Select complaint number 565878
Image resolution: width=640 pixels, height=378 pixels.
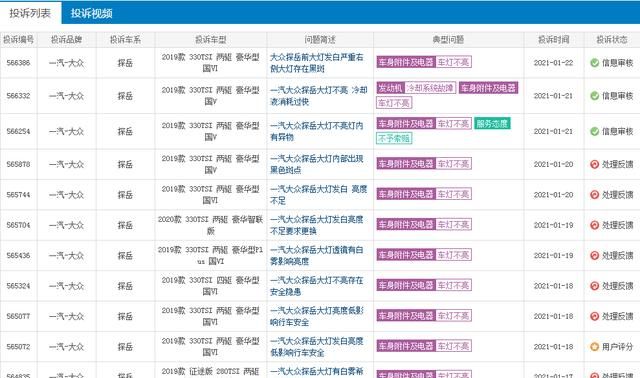[x=18, y=164]
